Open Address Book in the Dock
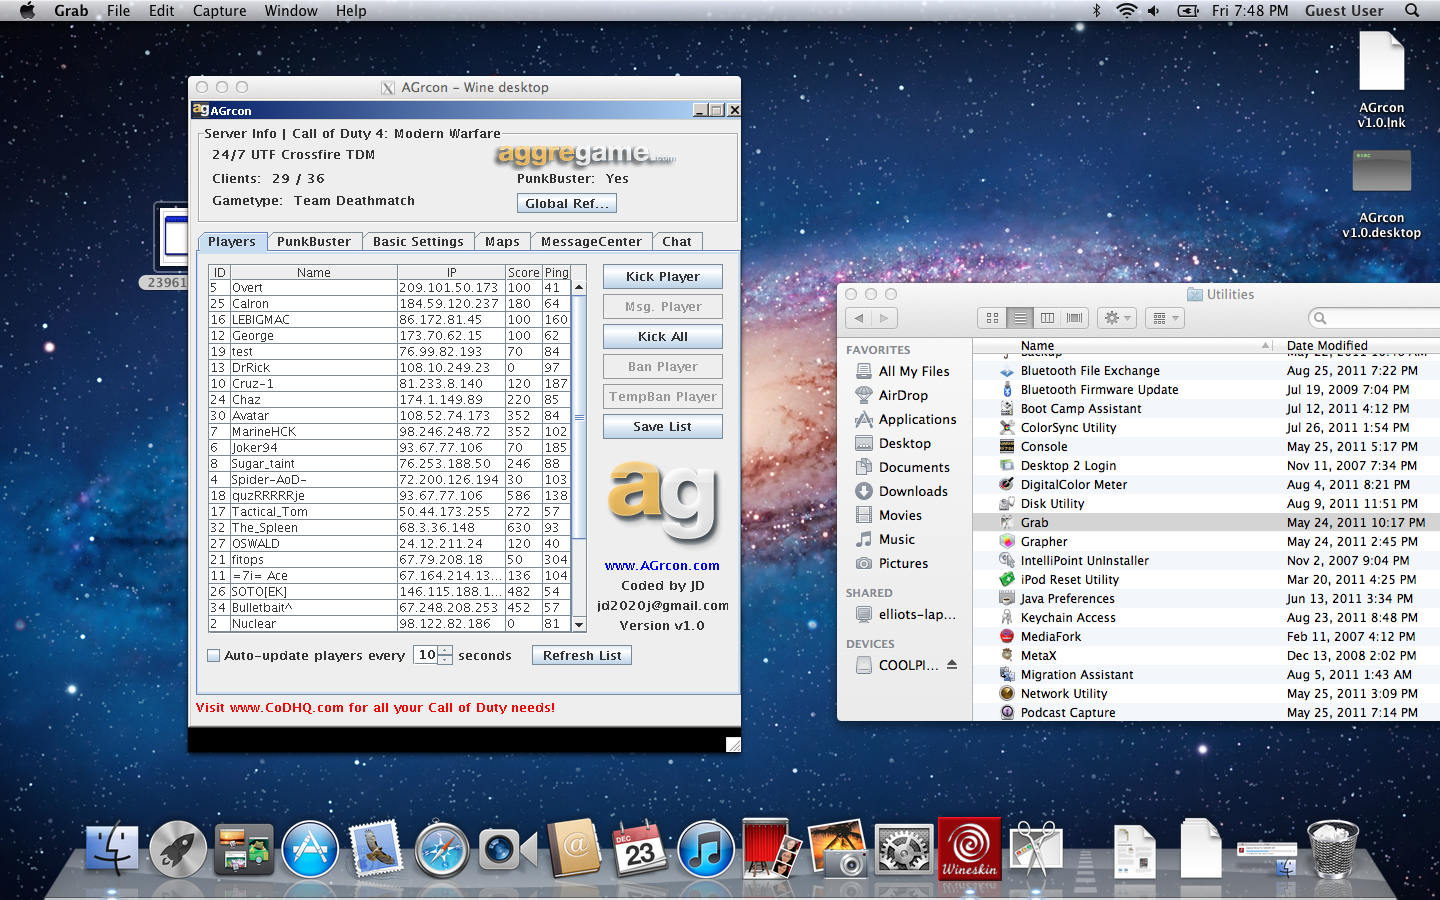The width and height of the screenshot is (1440, 900). pyautogui.click(x=574, y=848)
